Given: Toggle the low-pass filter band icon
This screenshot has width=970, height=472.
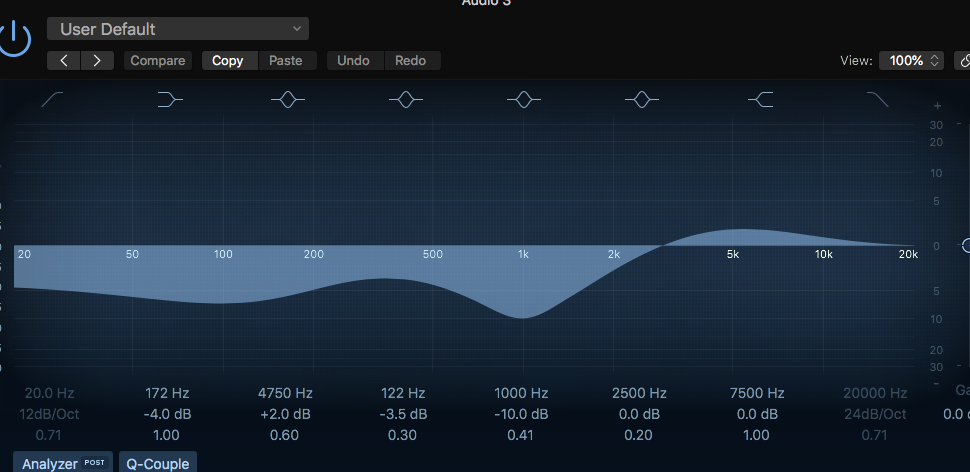Looking at the screenshot, I should [877, 99].
